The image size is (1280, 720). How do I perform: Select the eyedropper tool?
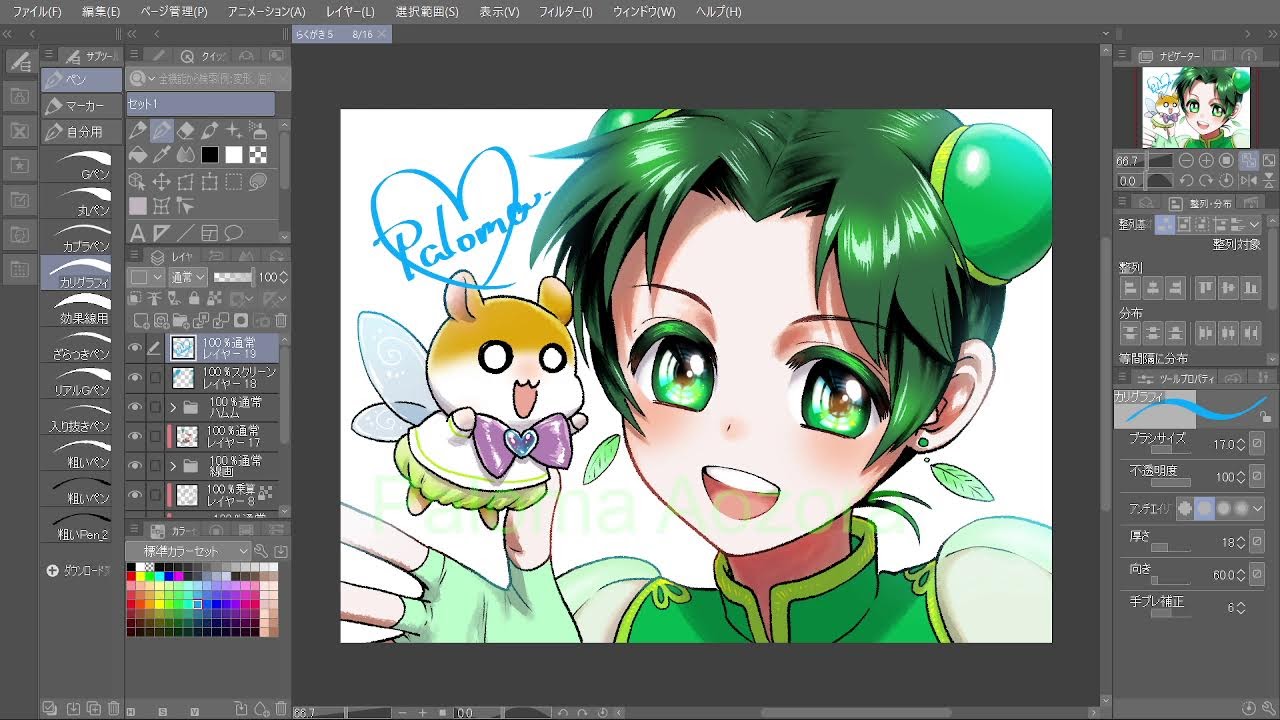coord(162,154)
